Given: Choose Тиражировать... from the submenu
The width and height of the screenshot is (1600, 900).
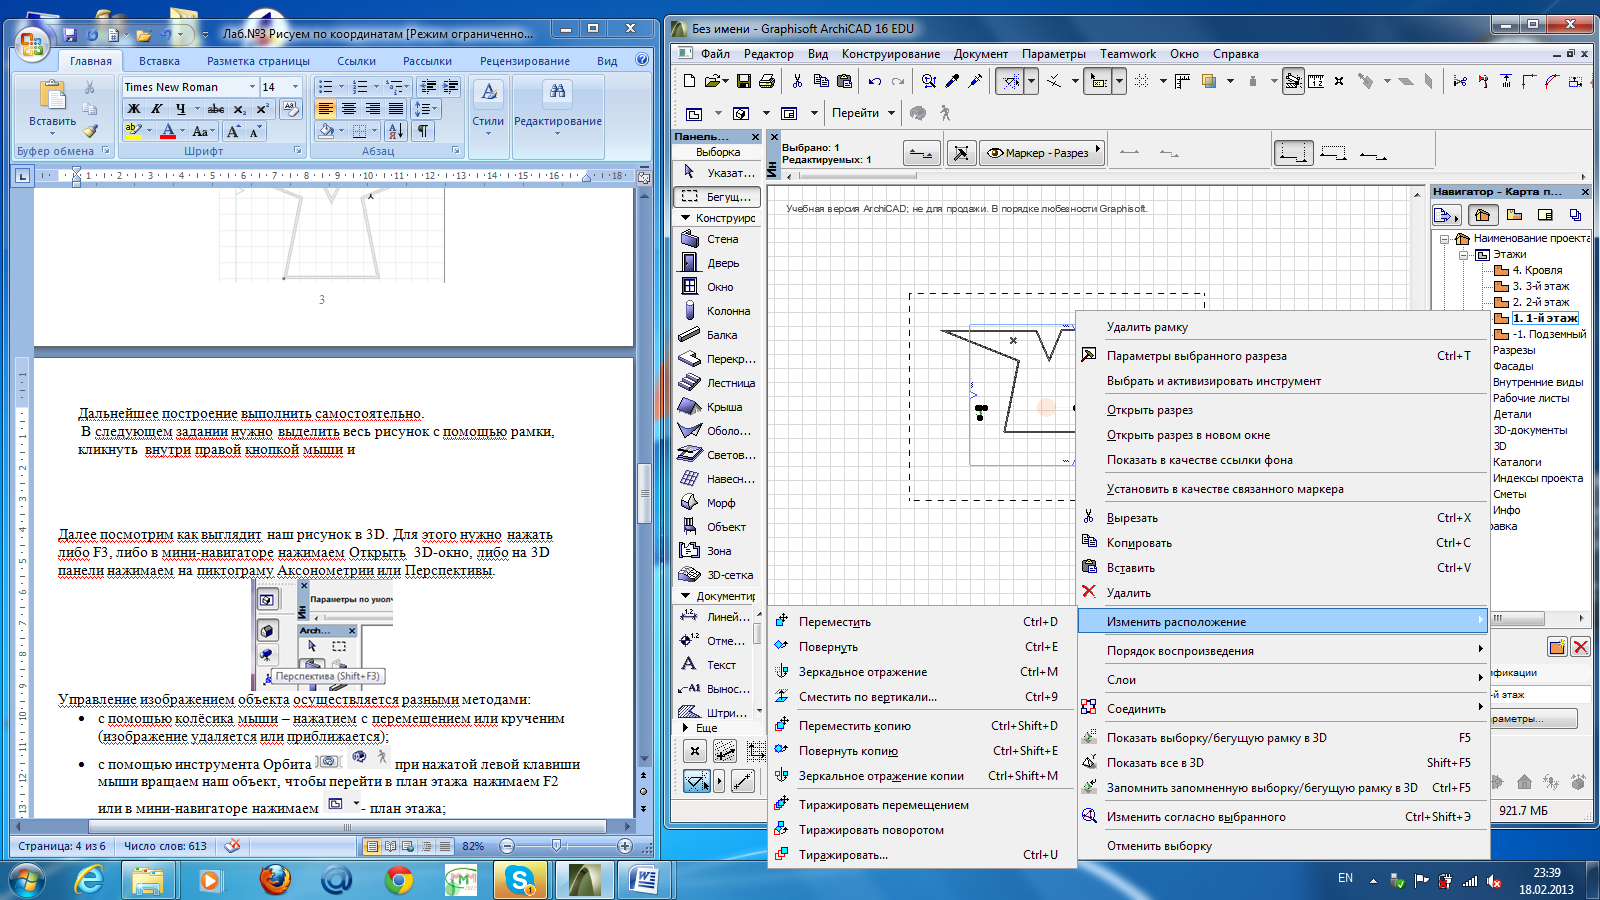Looking at the screenshot, I should point(922,855).
